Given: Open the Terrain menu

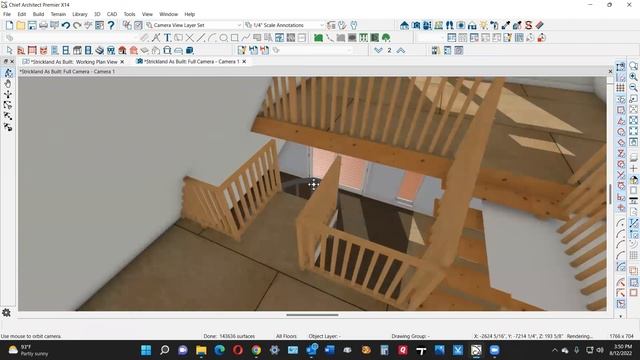Looking at the screenshot, I should [58, 14].
